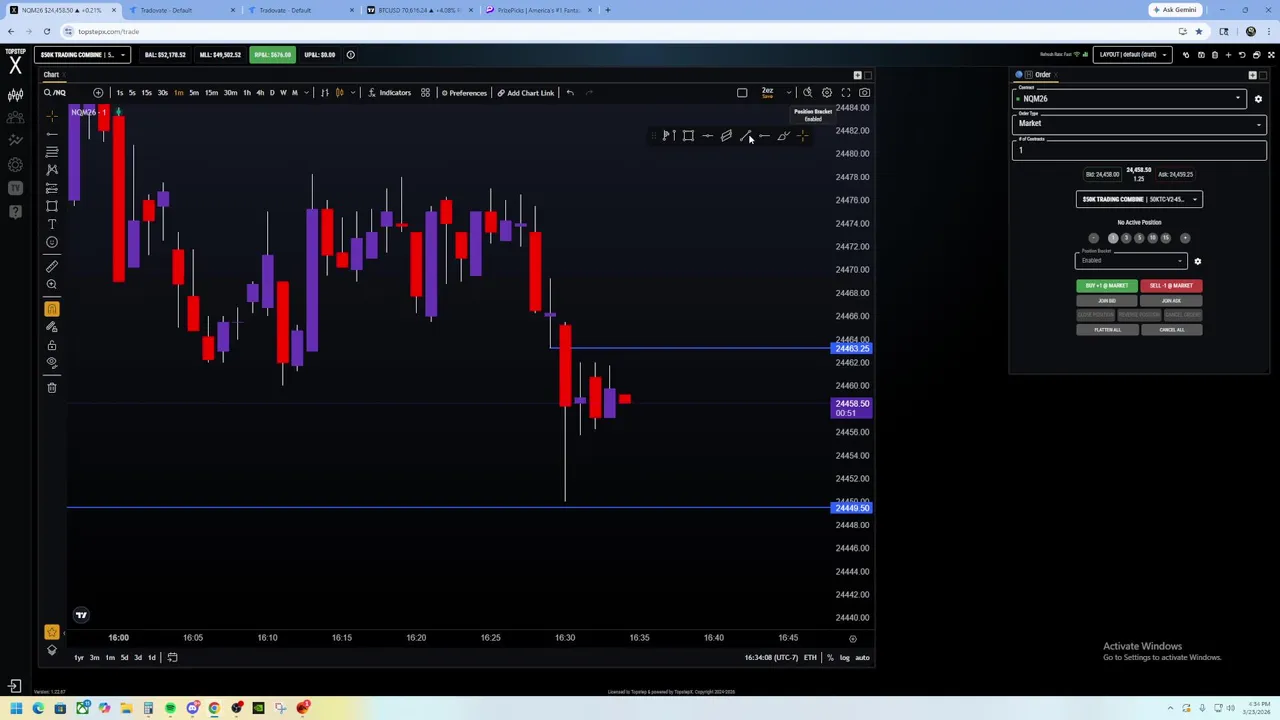
Task: Open the contract settings gear in the Order panel
Action: click(x=1258, y=99)
